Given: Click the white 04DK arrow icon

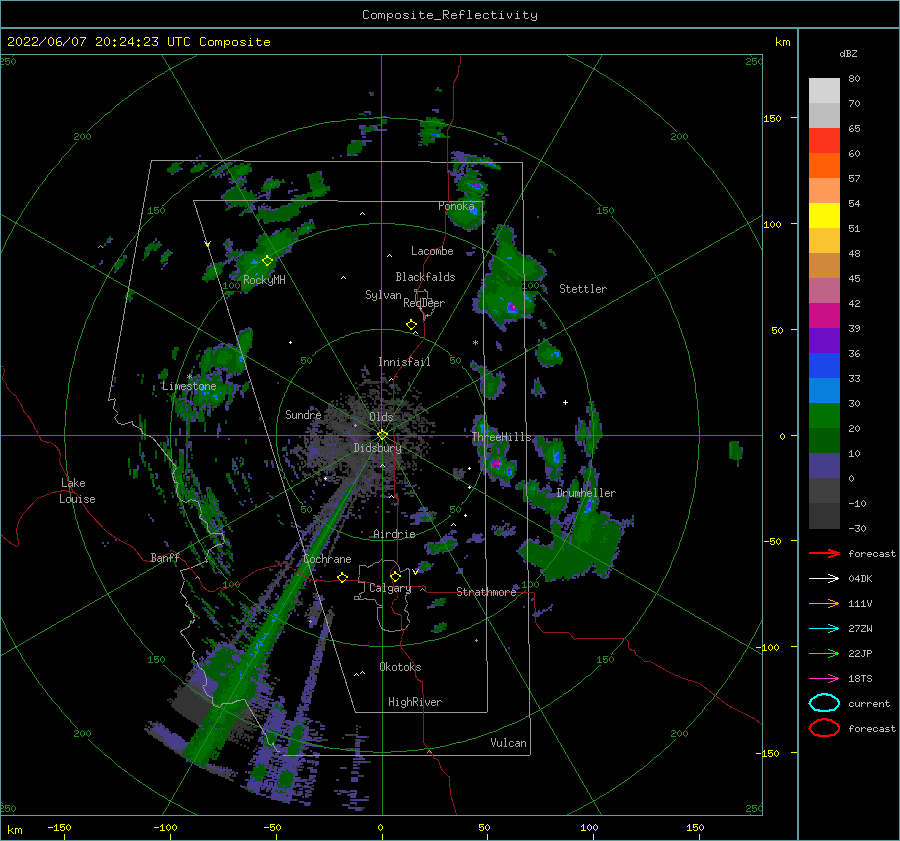Looking at the screenshot, I should click(x=824, y=578).
